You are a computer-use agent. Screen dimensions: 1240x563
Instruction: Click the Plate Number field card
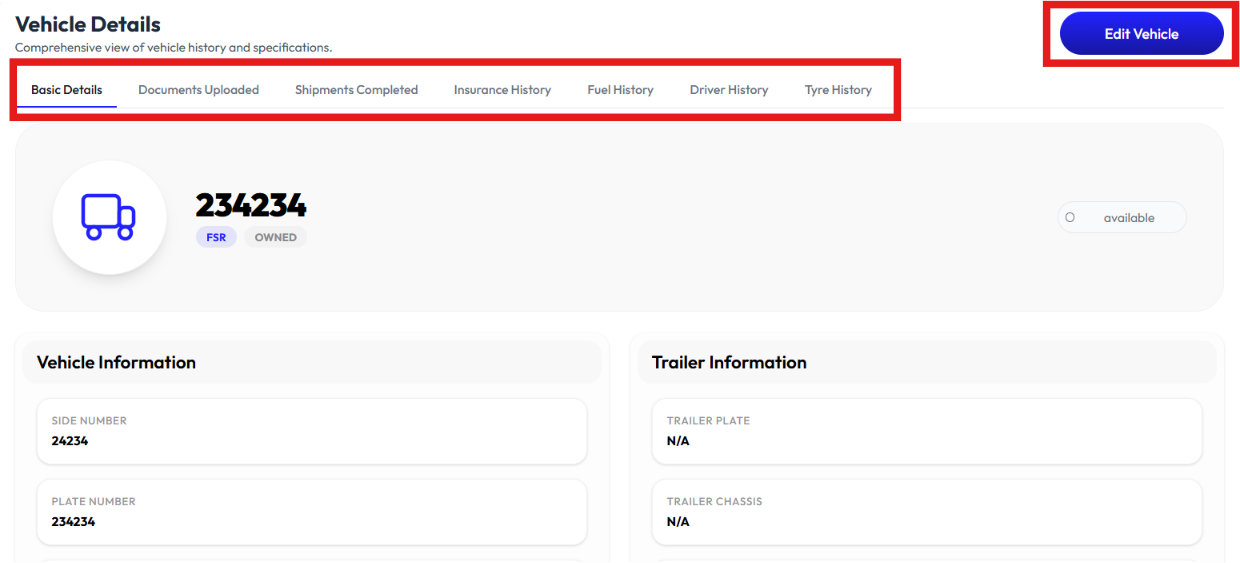pyautogui.click(x=312, y=512)
